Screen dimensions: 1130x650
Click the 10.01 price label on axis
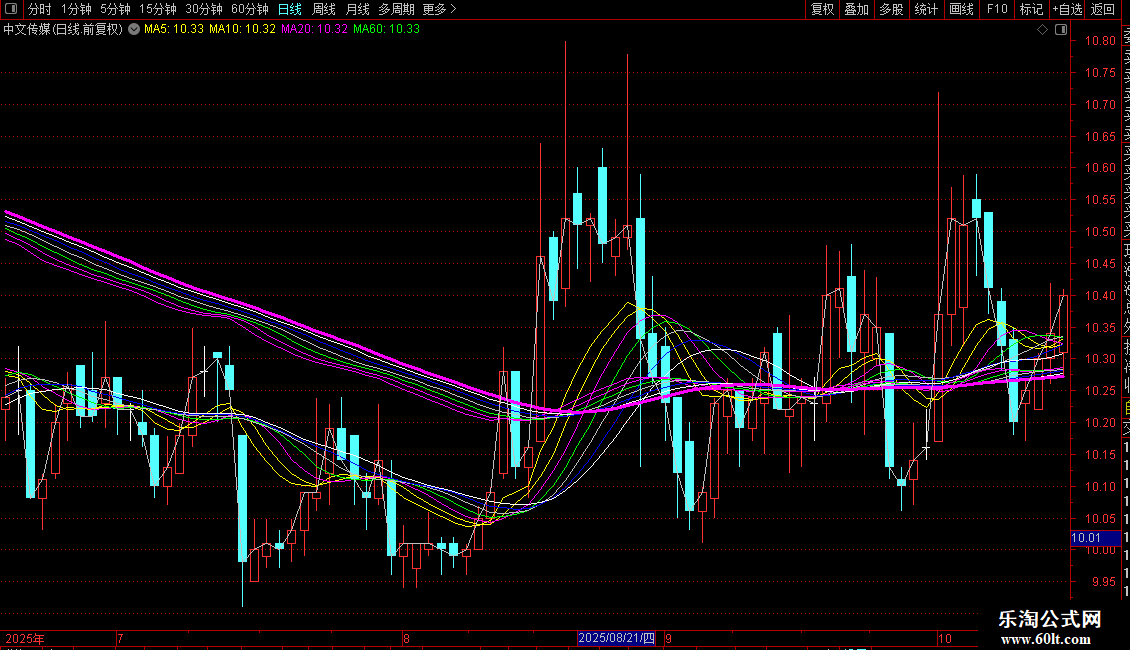click(x=1086, y=538)
